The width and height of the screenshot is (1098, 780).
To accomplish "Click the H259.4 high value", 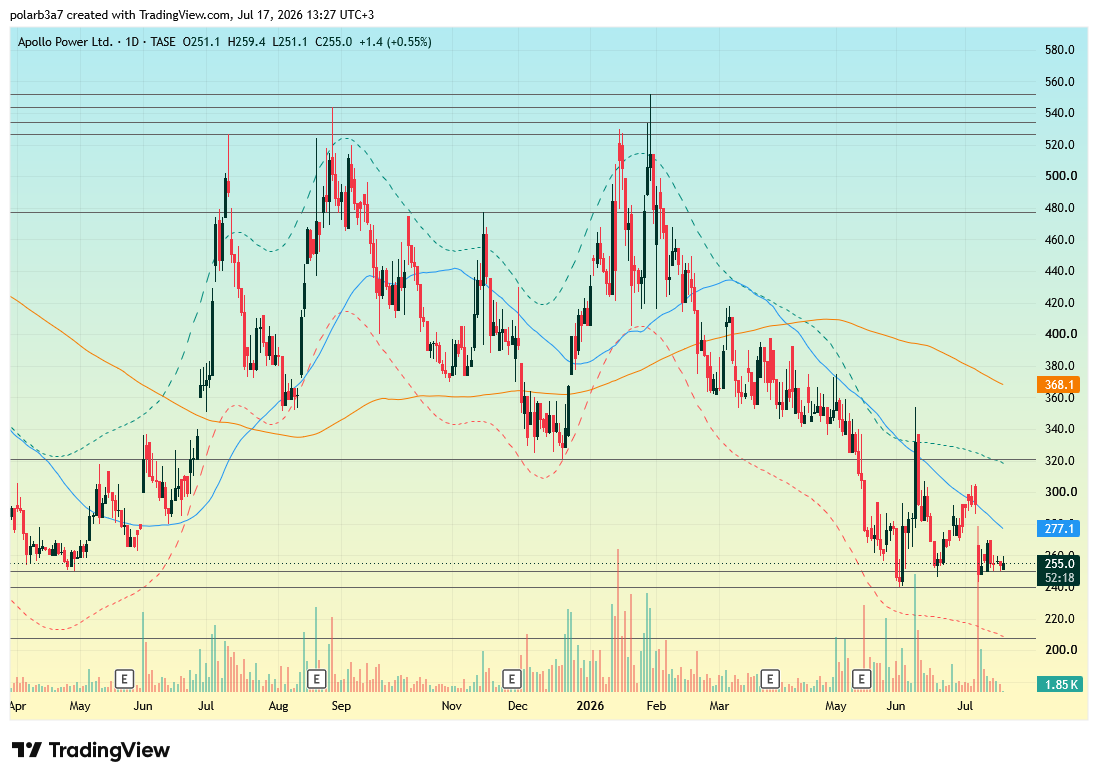I will tap(246, 42).
